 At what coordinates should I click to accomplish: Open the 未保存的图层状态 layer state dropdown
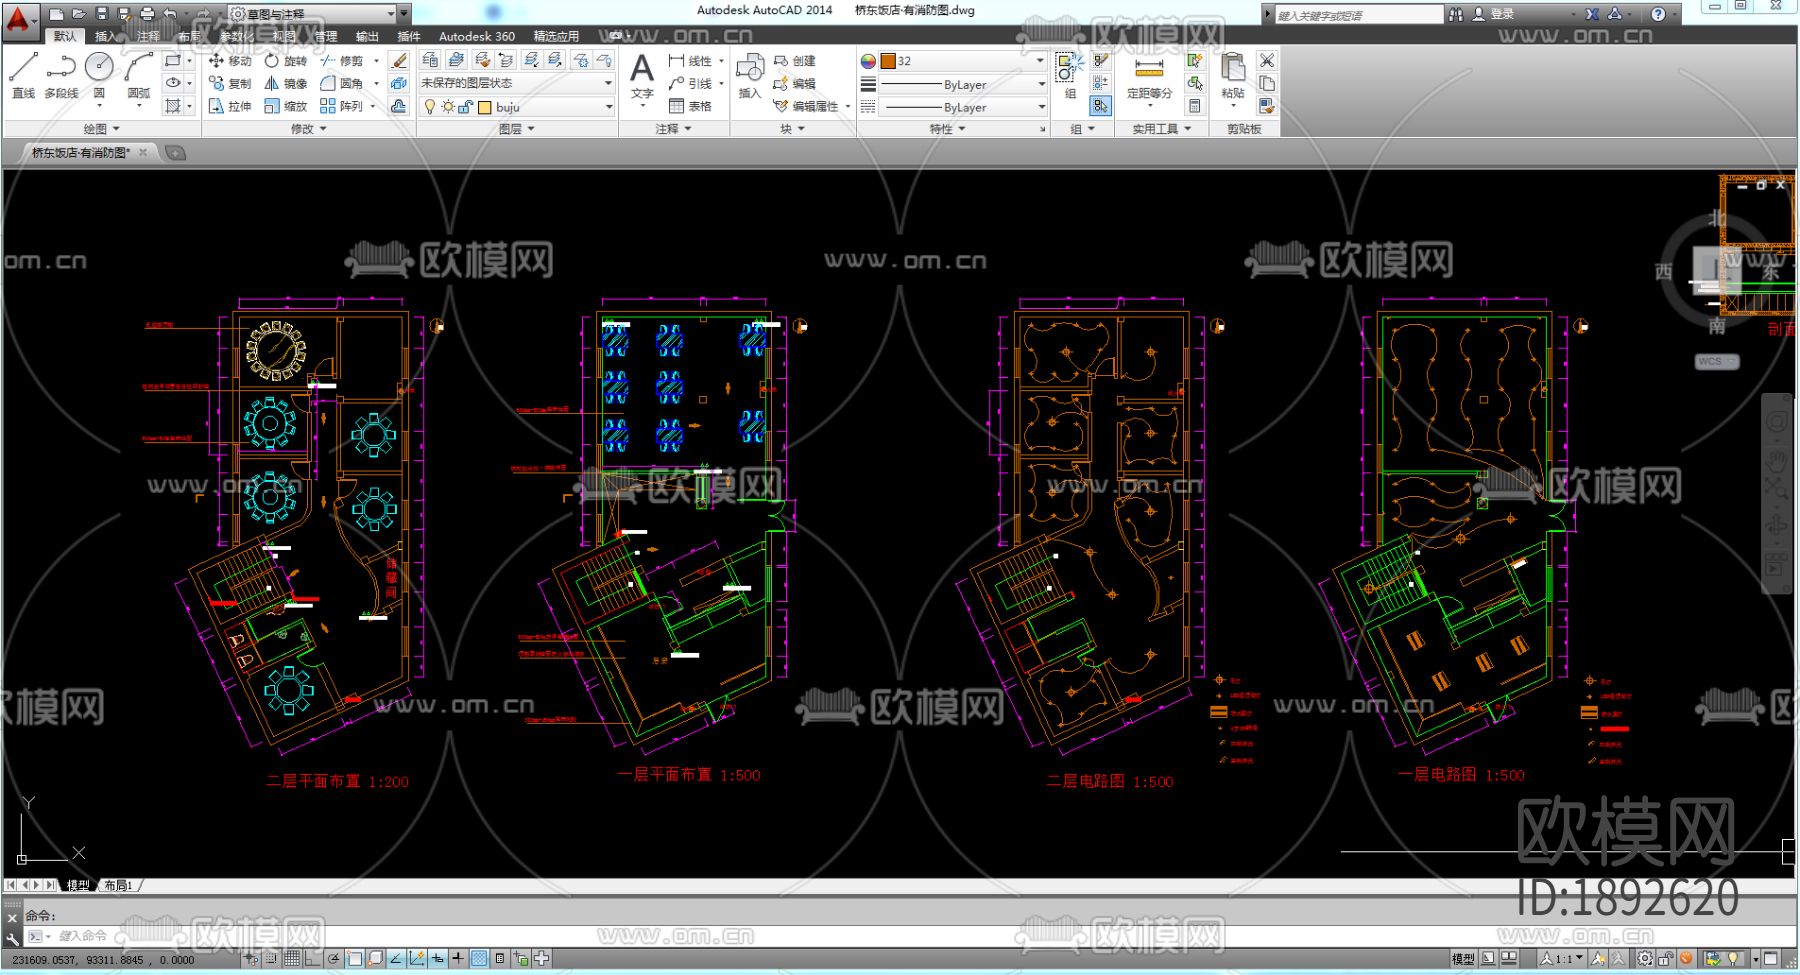click(515, 83)
